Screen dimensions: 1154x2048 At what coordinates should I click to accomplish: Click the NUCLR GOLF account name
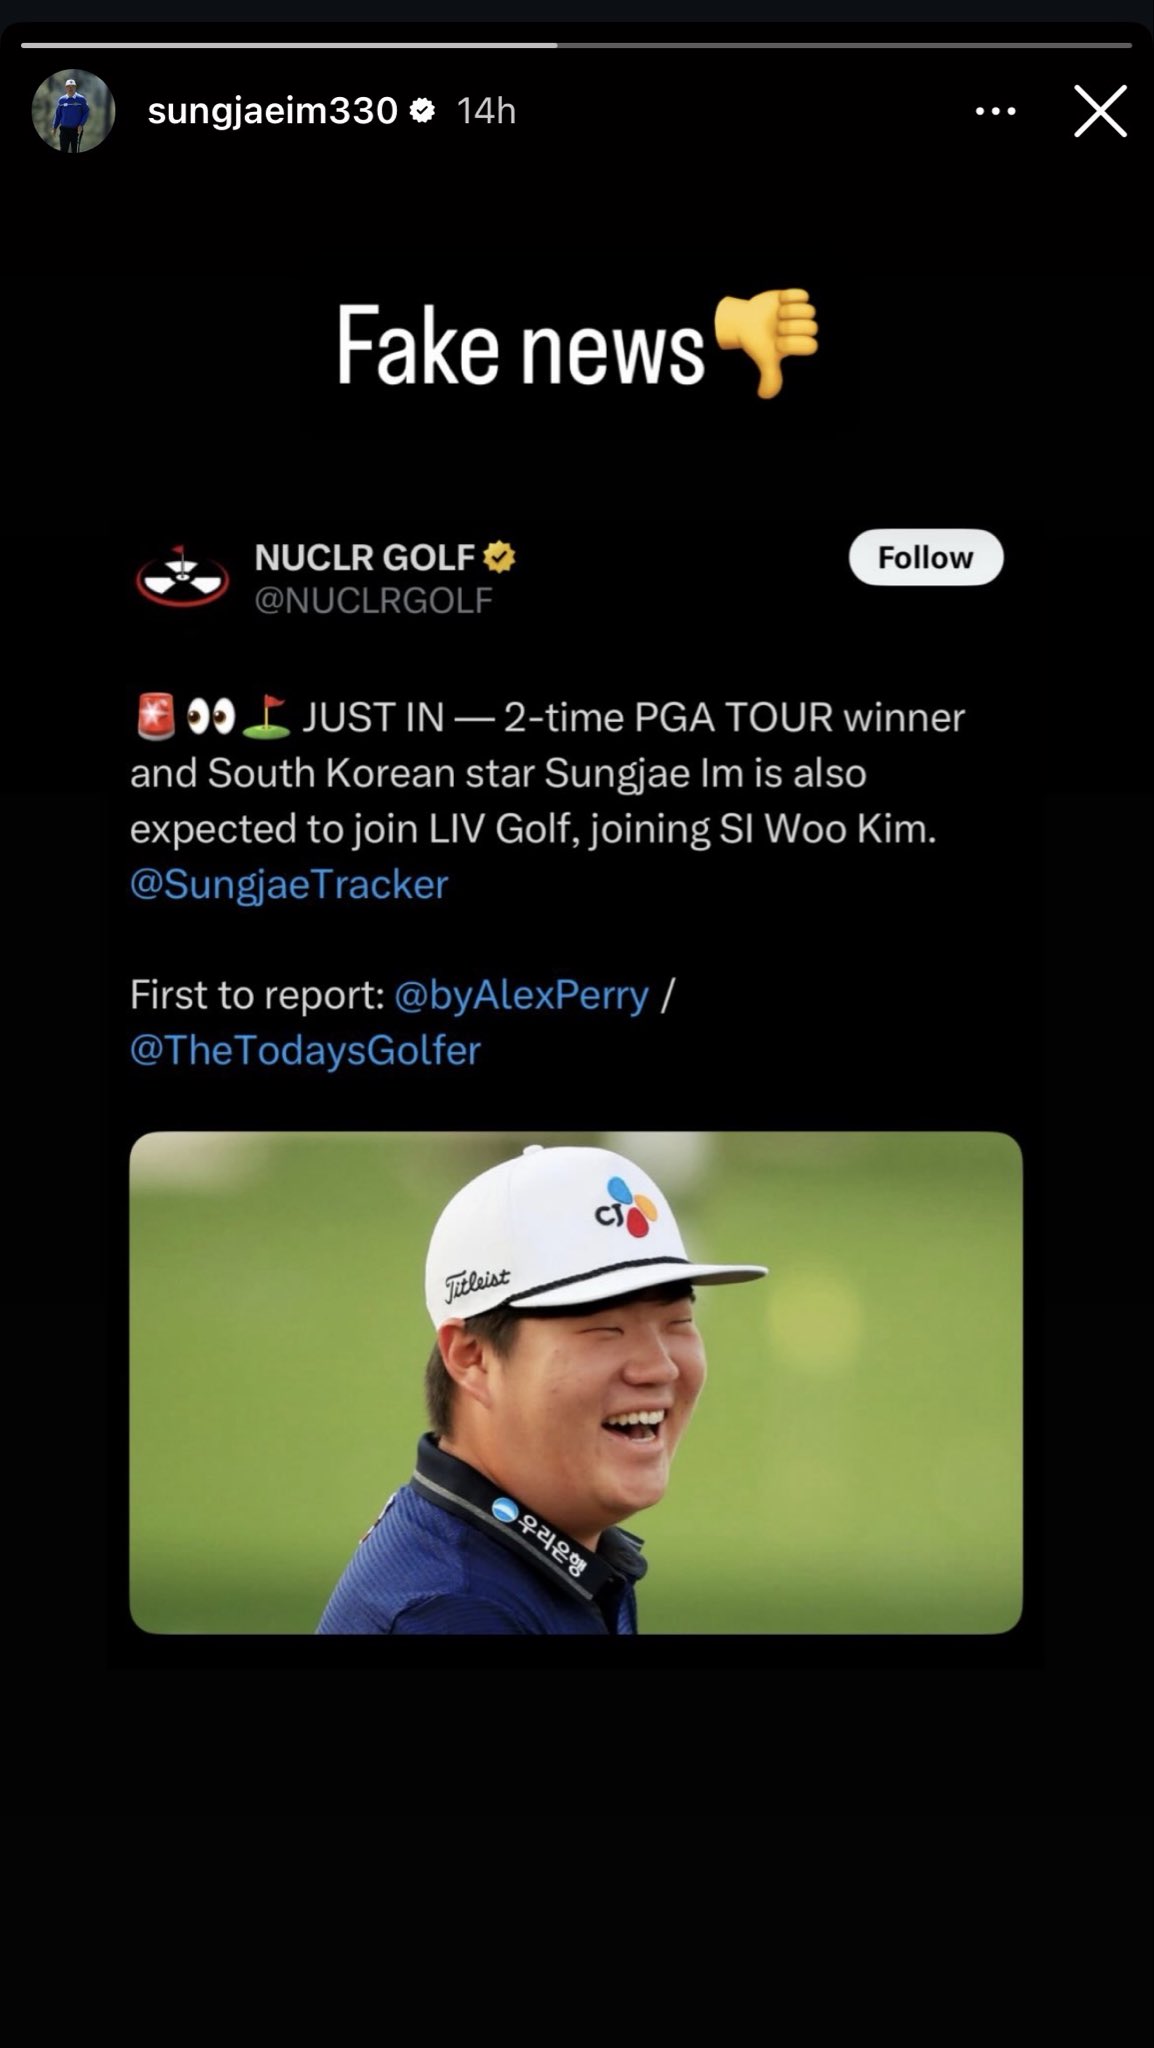coord(365,557)
